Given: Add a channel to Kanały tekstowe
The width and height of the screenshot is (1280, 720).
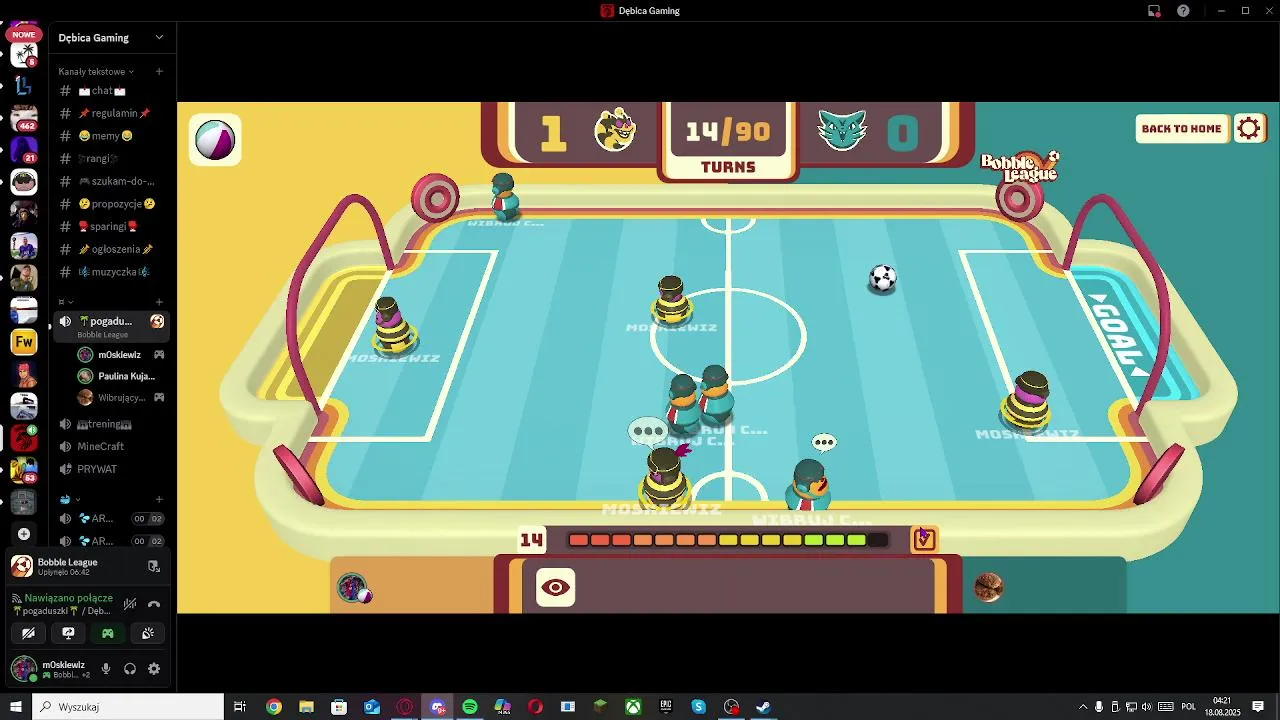Looking at the screenshot, I should [159, 72].
